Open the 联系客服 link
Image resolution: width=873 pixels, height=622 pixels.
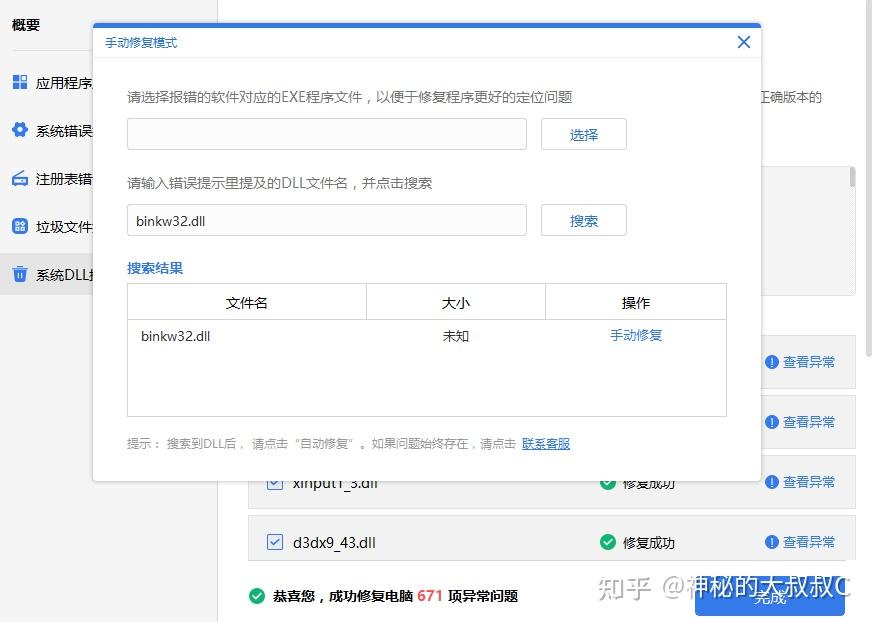(x=546, y=443)
